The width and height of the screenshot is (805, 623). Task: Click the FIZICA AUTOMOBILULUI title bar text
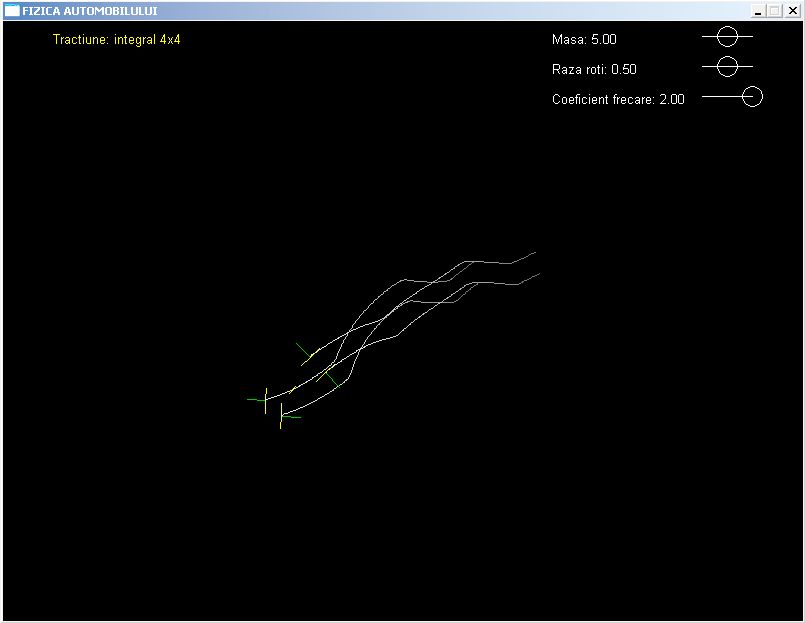click(90, 11)
